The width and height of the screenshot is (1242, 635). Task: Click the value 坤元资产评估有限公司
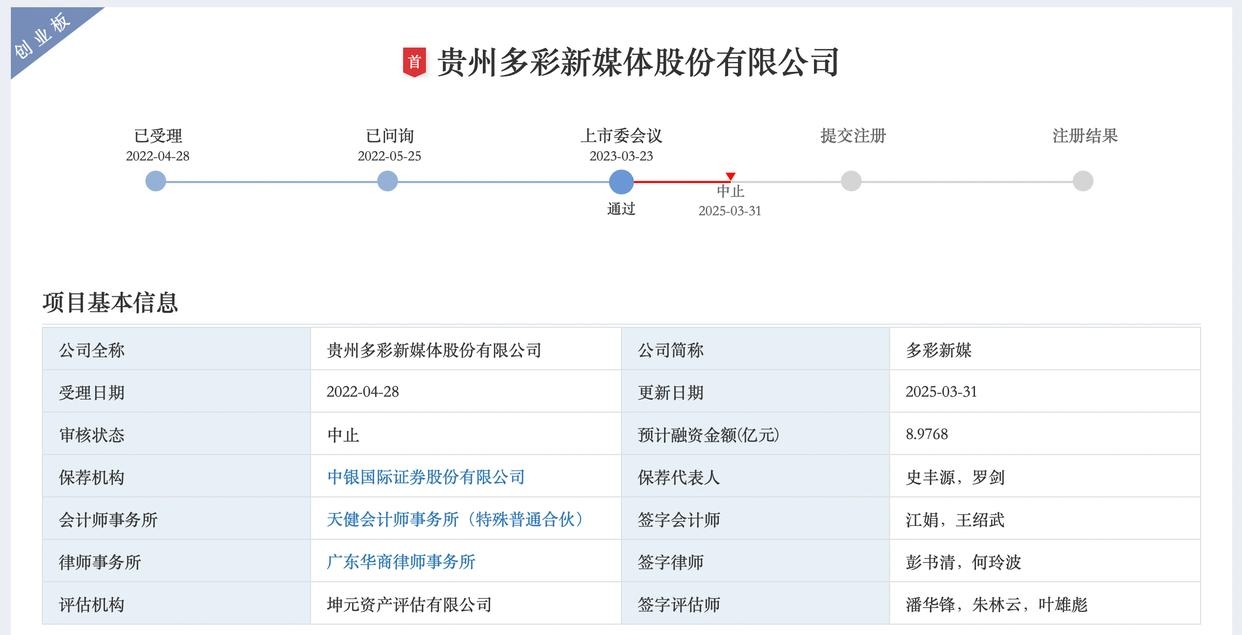coord(410,604)
